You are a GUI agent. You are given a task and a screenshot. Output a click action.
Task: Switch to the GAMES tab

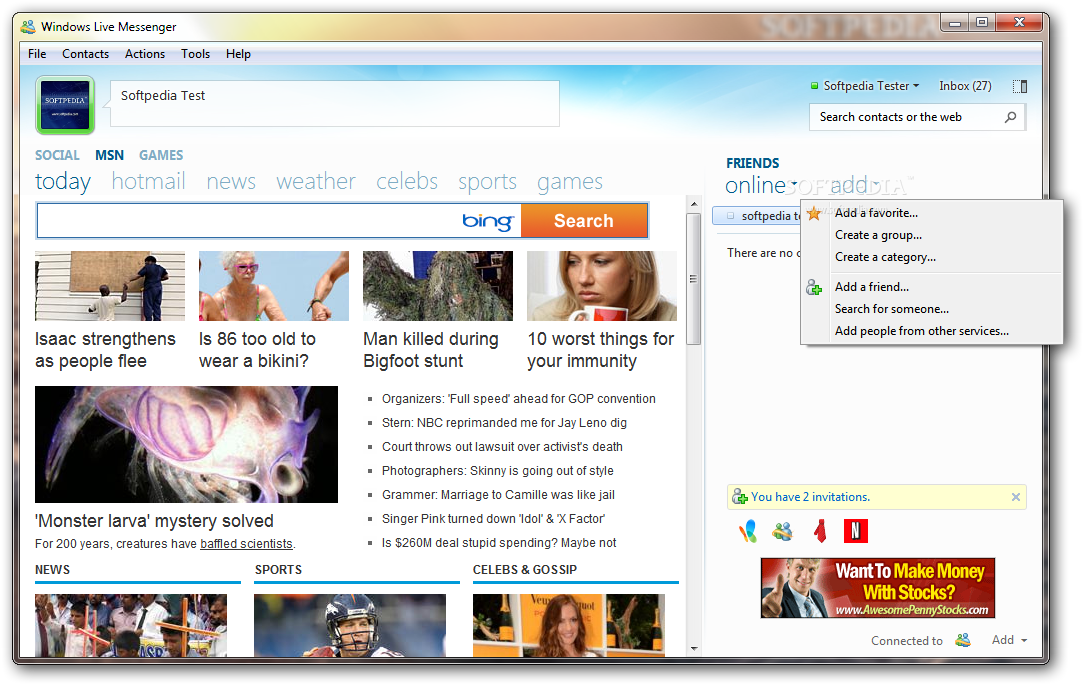[x=161, y=156]
